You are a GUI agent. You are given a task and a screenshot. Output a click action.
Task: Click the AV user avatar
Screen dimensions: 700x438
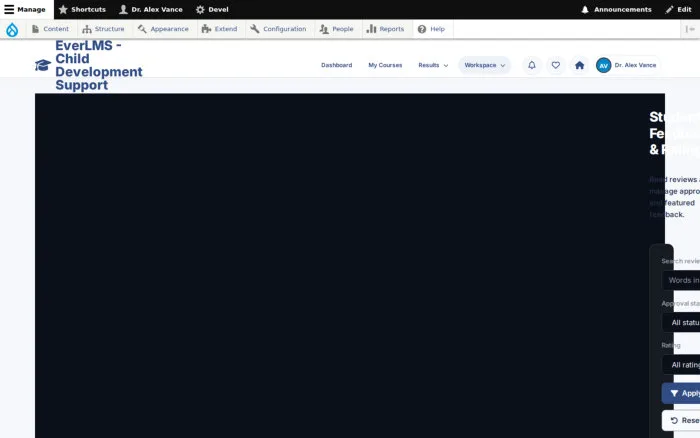(x=604, y=65)
